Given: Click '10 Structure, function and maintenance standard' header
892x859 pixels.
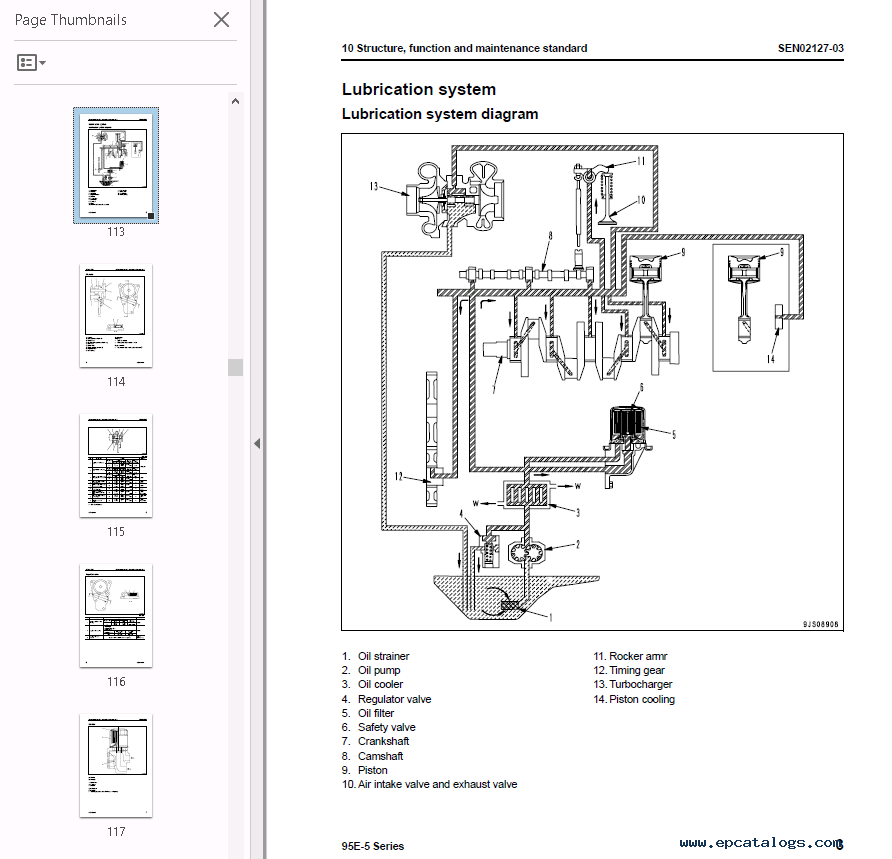Looking at the screenshot, I should (x=464, y=48).
